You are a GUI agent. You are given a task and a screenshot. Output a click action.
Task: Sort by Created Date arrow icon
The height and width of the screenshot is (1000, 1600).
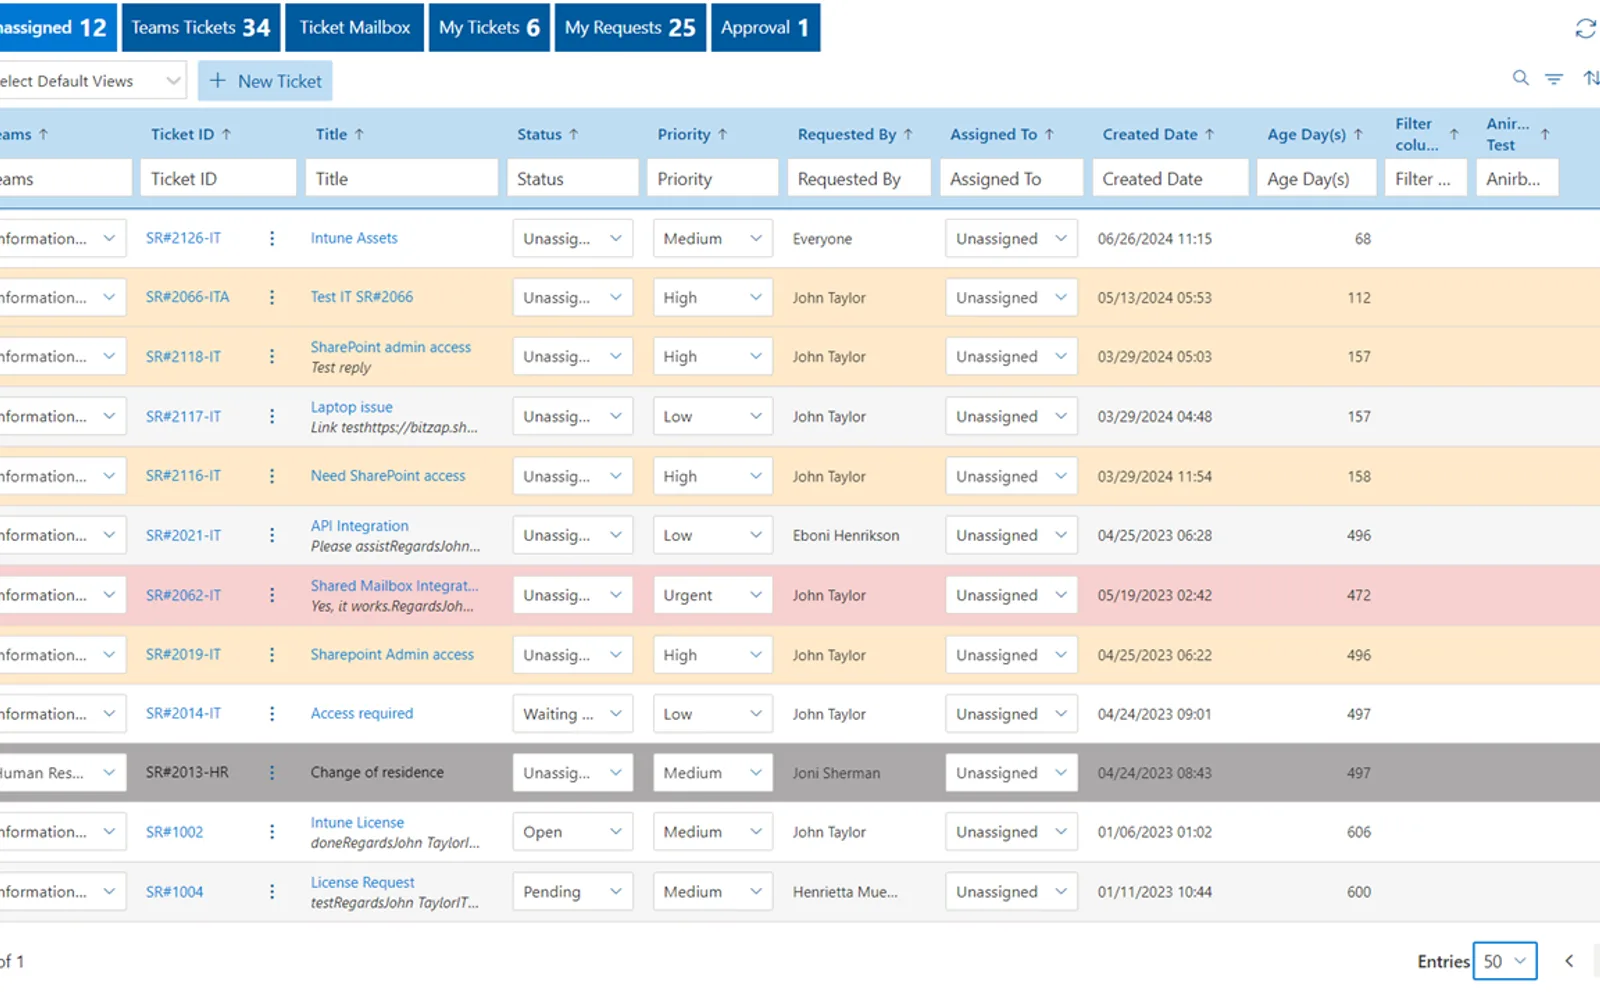pos(1209,134)
